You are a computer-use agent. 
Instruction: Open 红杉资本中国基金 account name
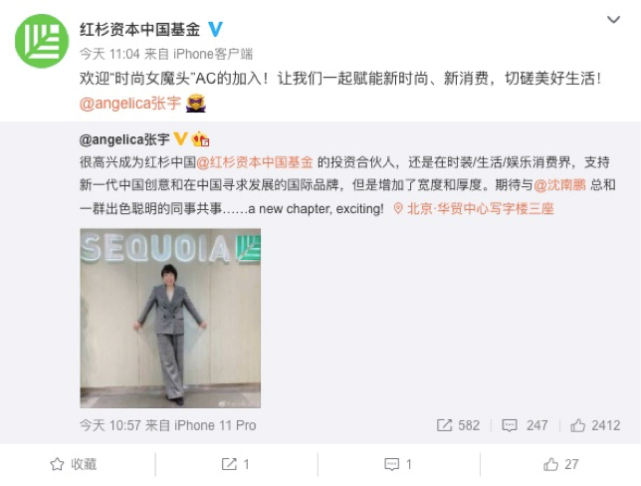pyautogui.click(x=140, y=29)
